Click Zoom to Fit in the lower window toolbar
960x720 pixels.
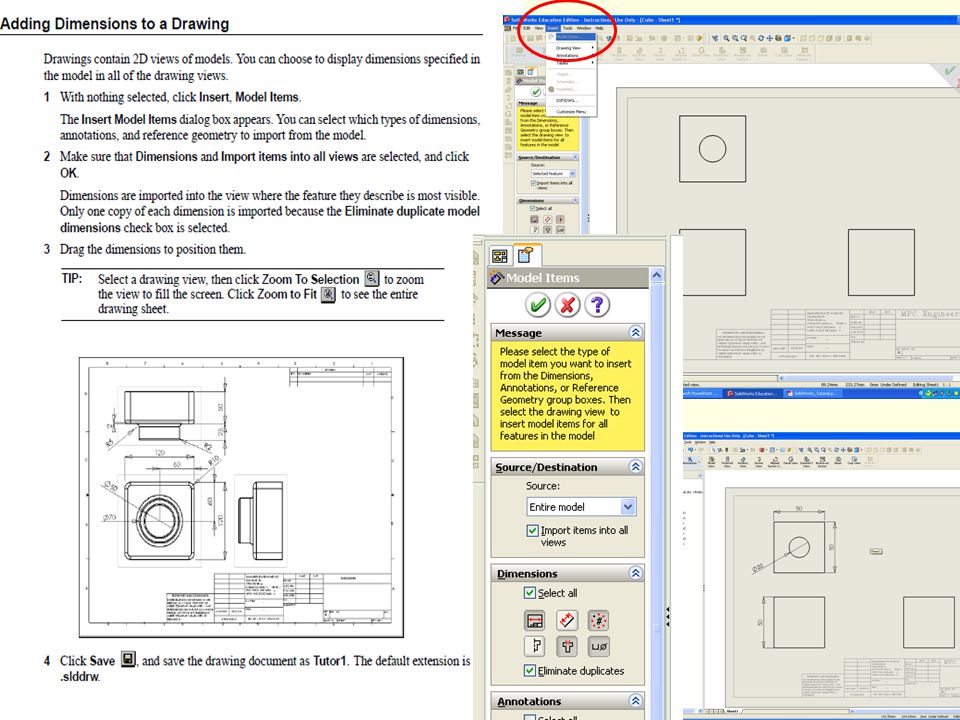[809, 450]
